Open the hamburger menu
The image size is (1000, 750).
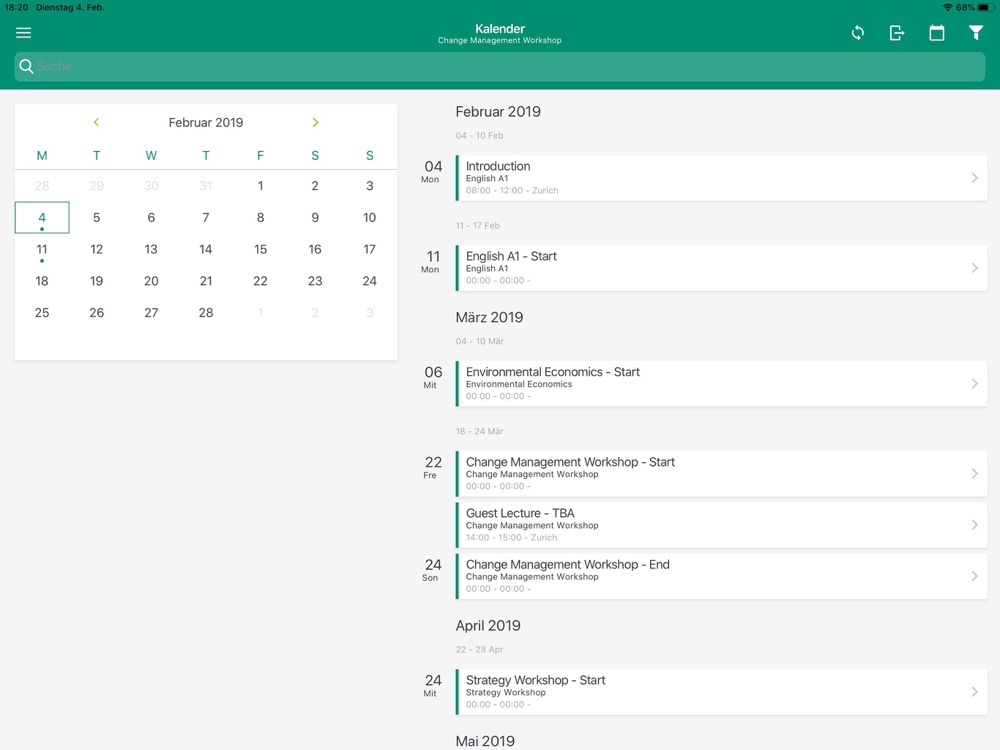(24, 33)
